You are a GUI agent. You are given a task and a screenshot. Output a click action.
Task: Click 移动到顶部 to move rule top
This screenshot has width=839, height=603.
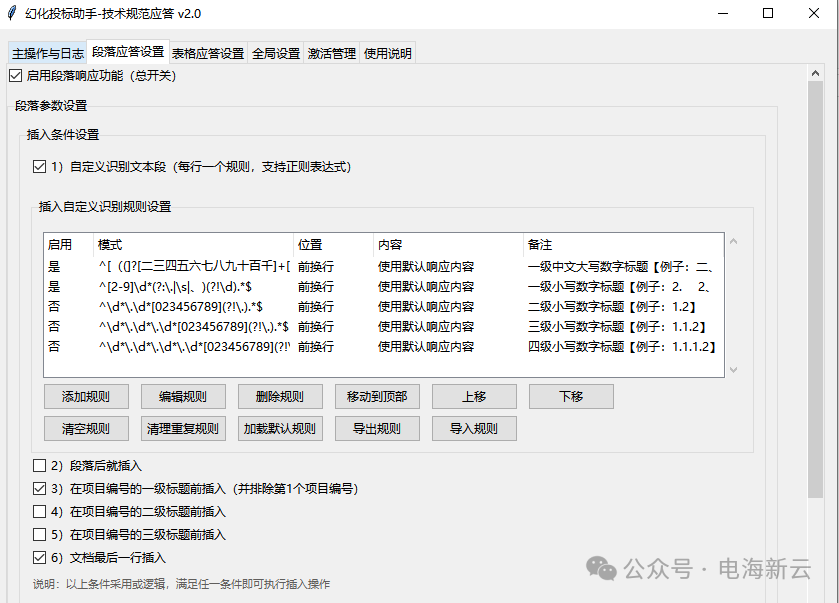tap(377, 396)
